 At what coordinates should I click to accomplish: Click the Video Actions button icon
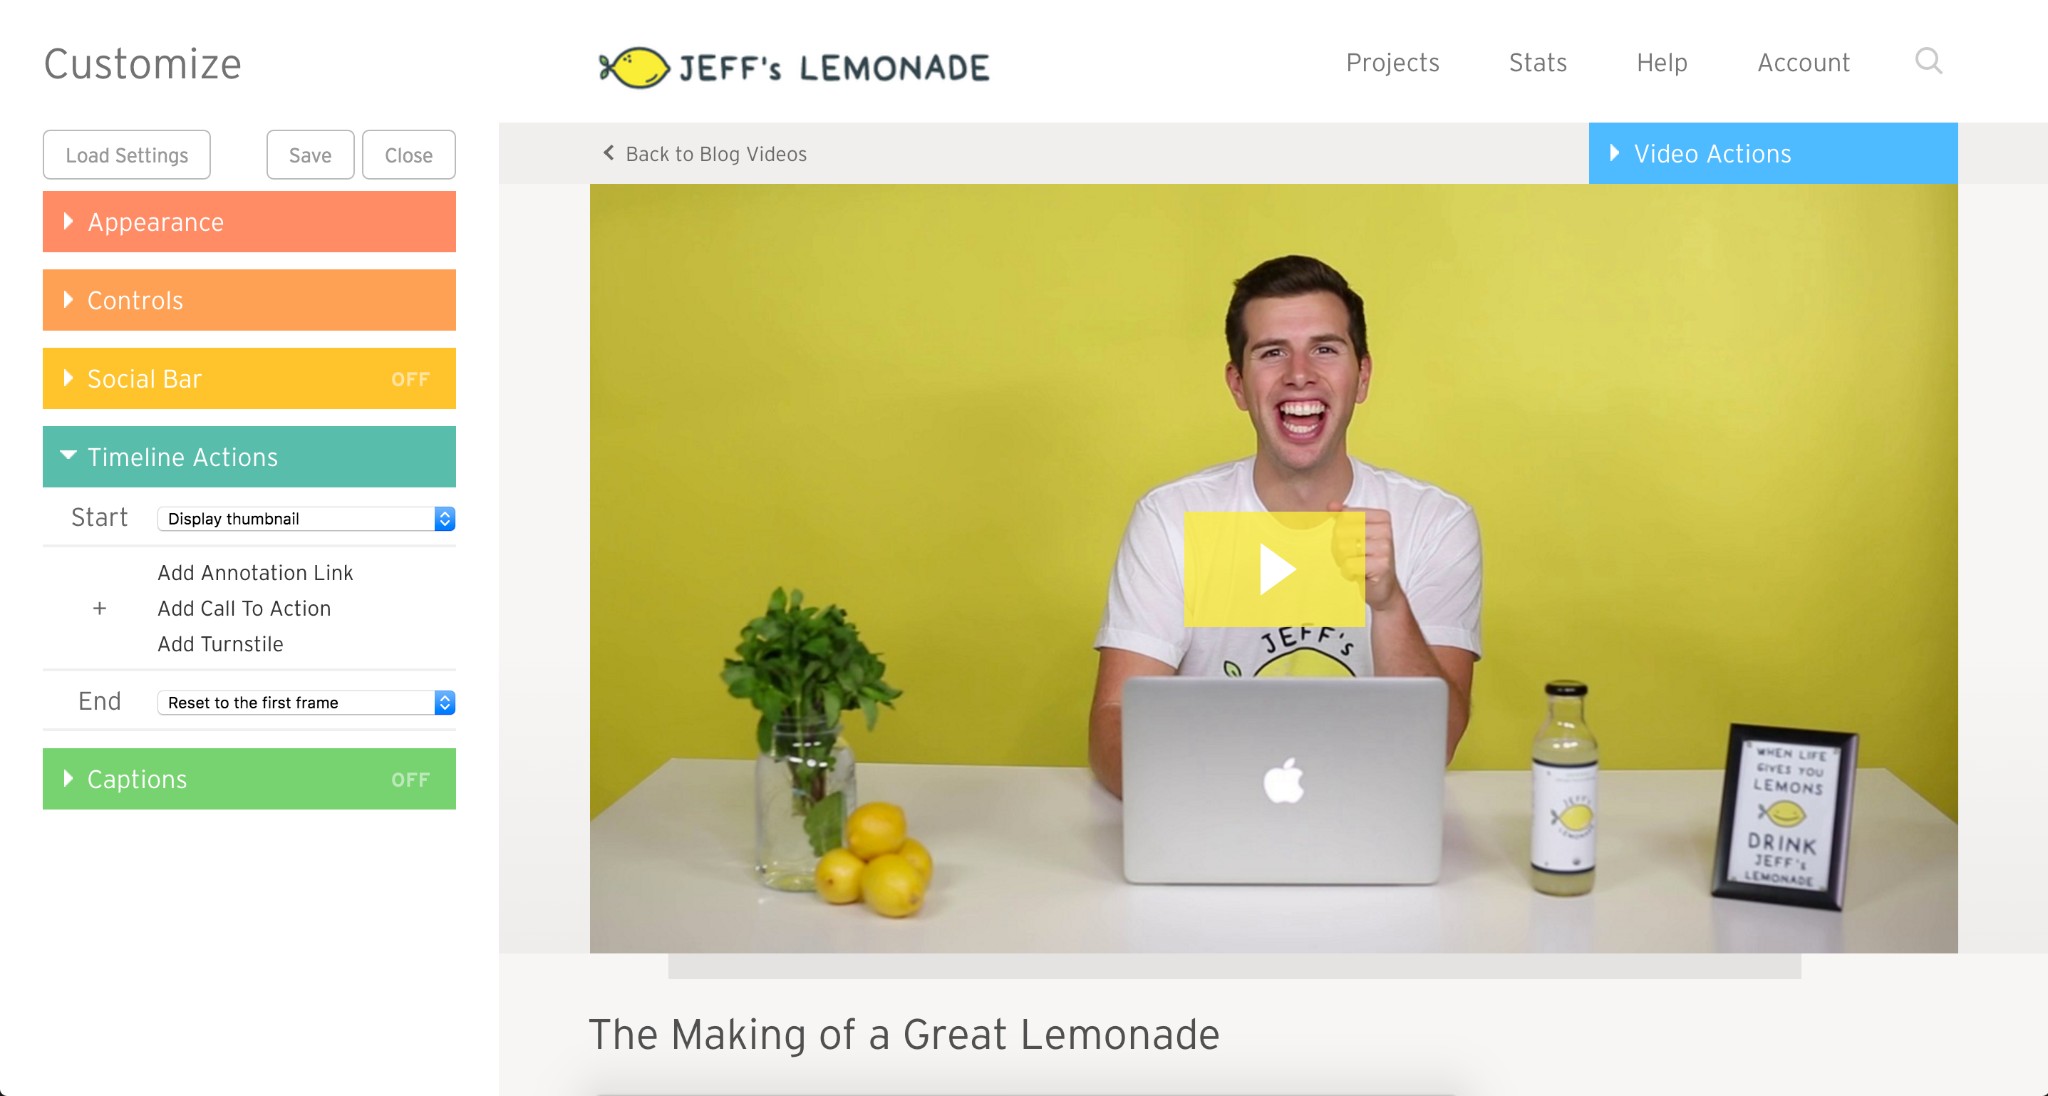1619,153
